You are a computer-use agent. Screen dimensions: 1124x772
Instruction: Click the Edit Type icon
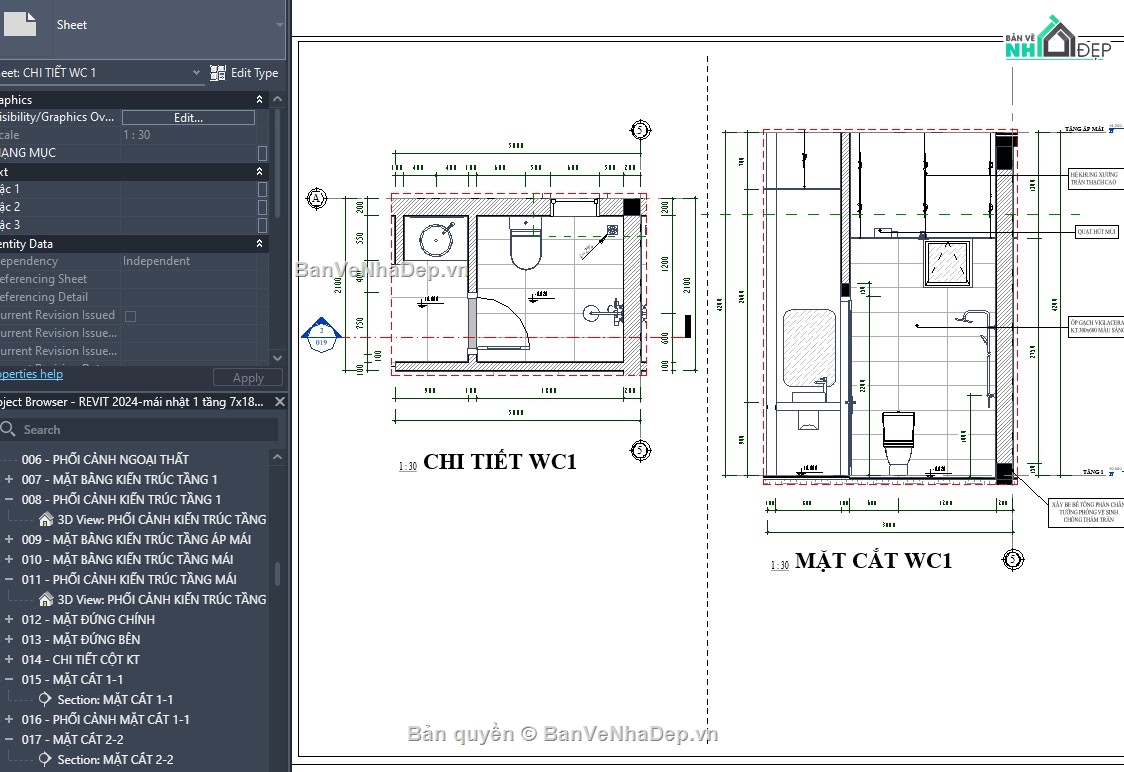tap(219, 72)
